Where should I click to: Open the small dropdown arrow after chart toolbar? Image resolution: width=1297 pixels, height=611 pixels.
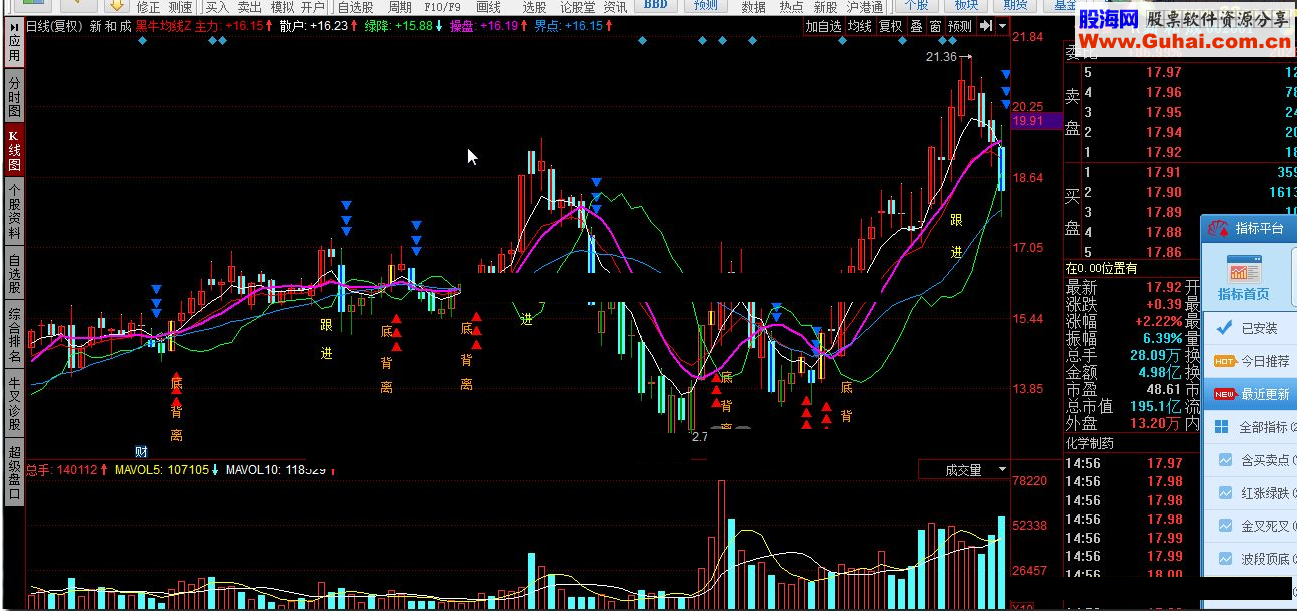(1002, 26)
